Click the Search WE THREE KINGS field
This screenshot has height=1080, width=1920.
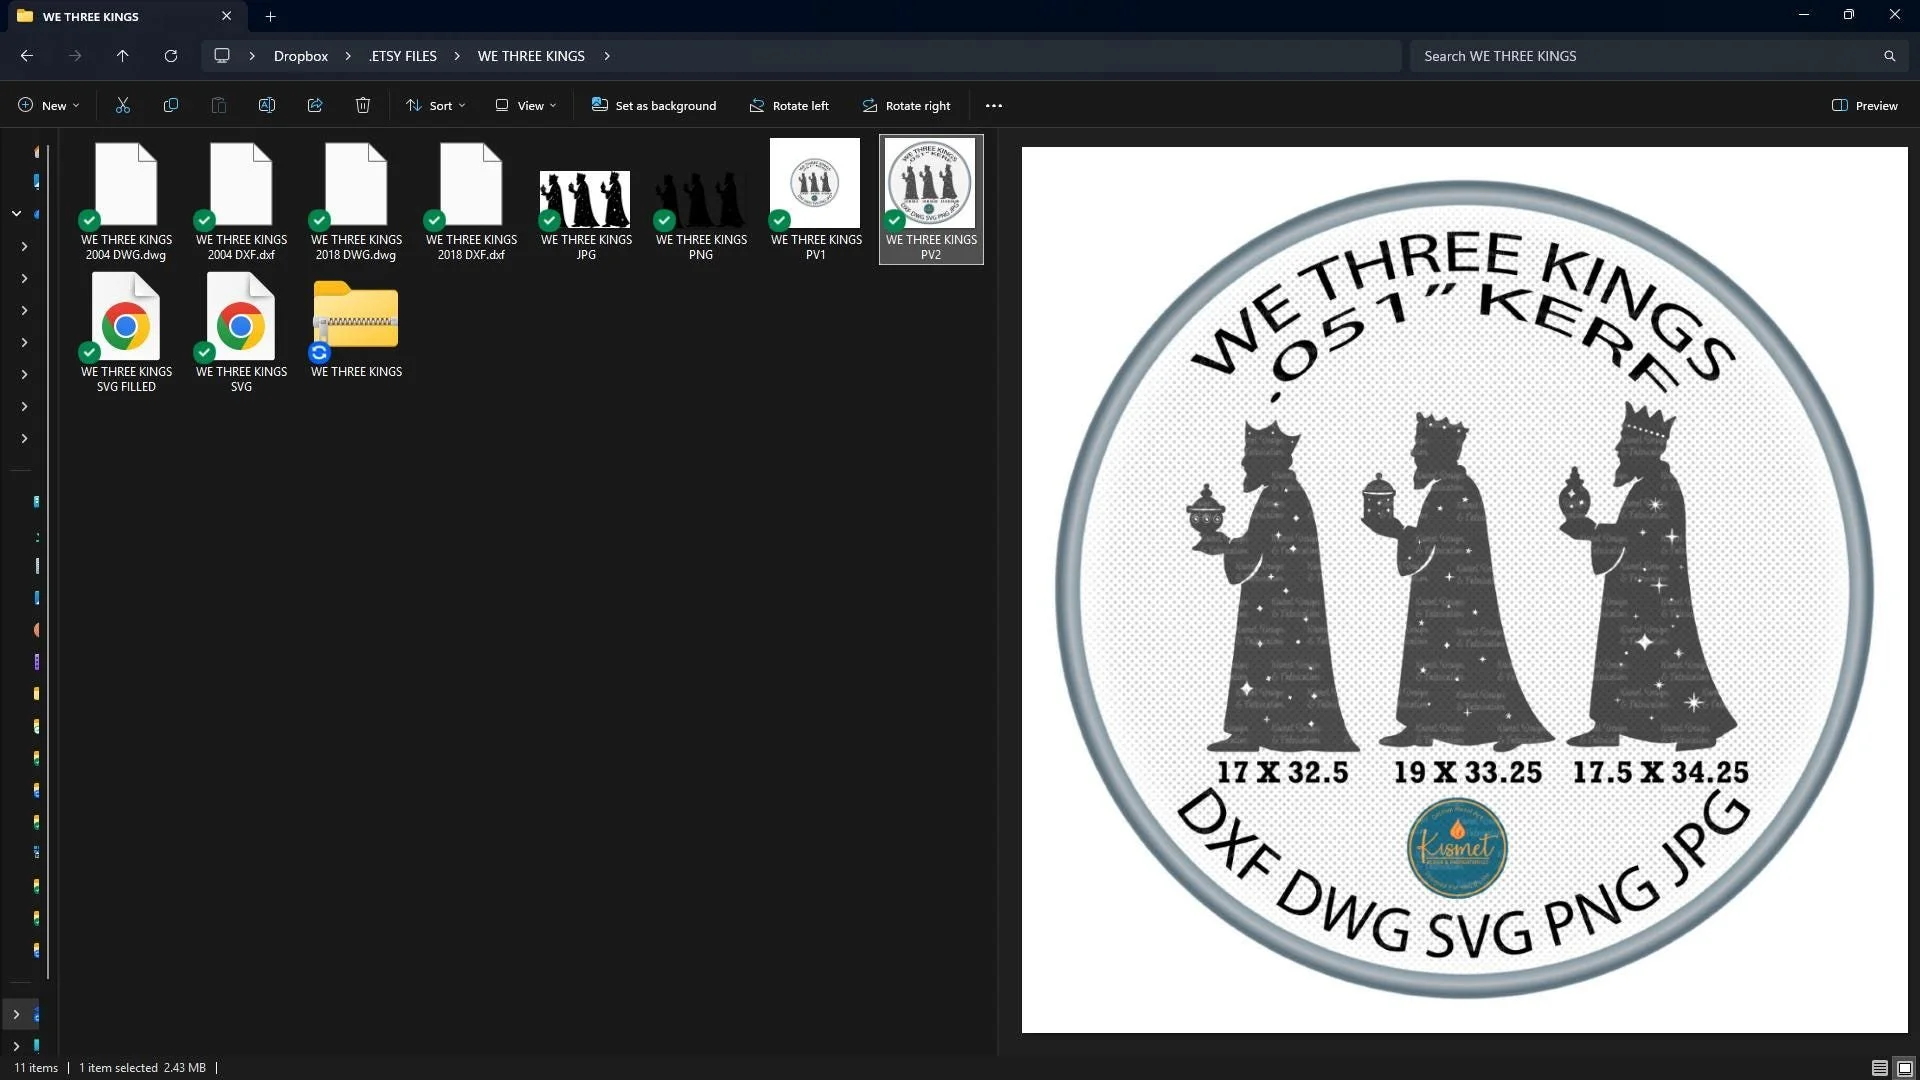[1650, 56]
